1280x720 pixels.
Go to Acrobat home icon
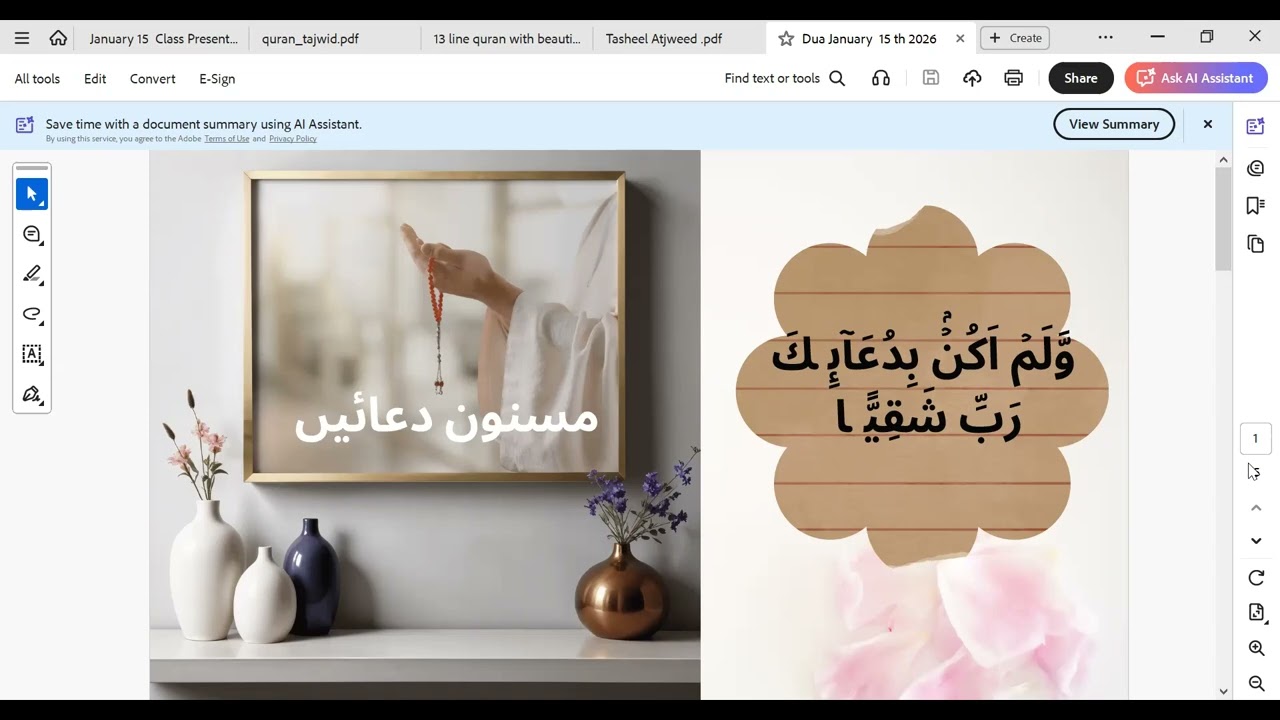(x=58, y=38)
